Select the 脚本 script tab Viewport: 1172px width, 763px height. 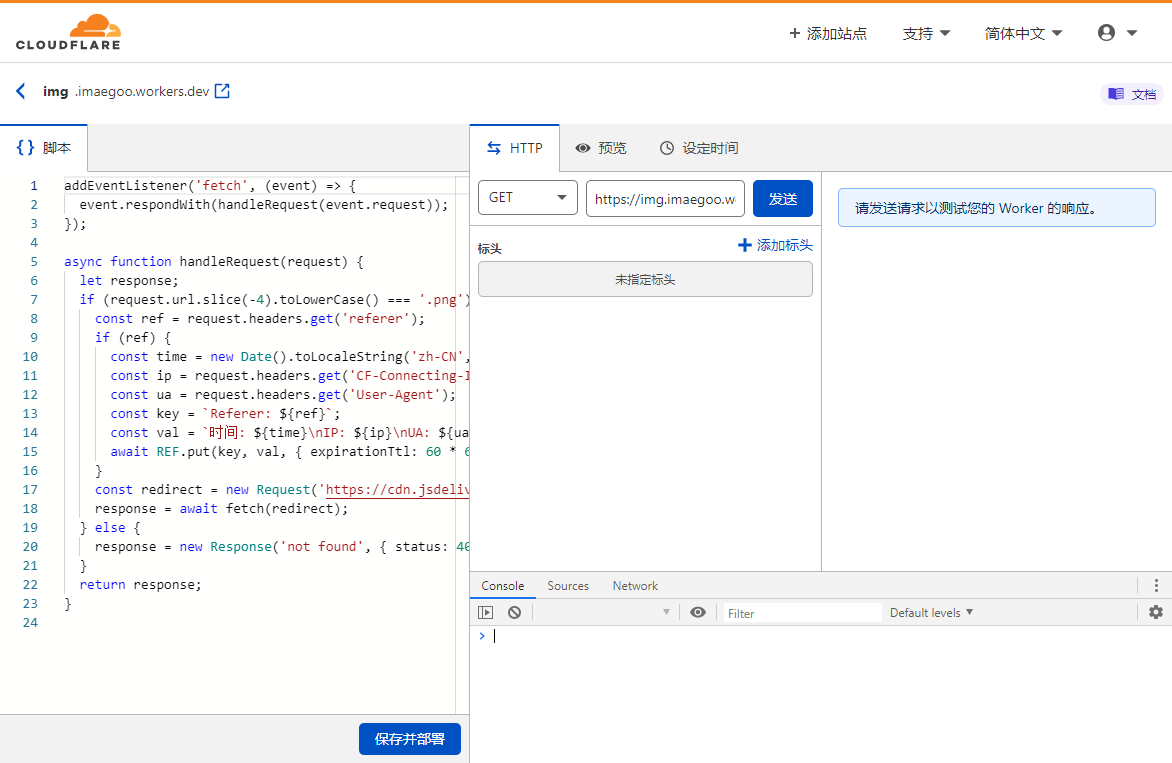click(44, 148)
